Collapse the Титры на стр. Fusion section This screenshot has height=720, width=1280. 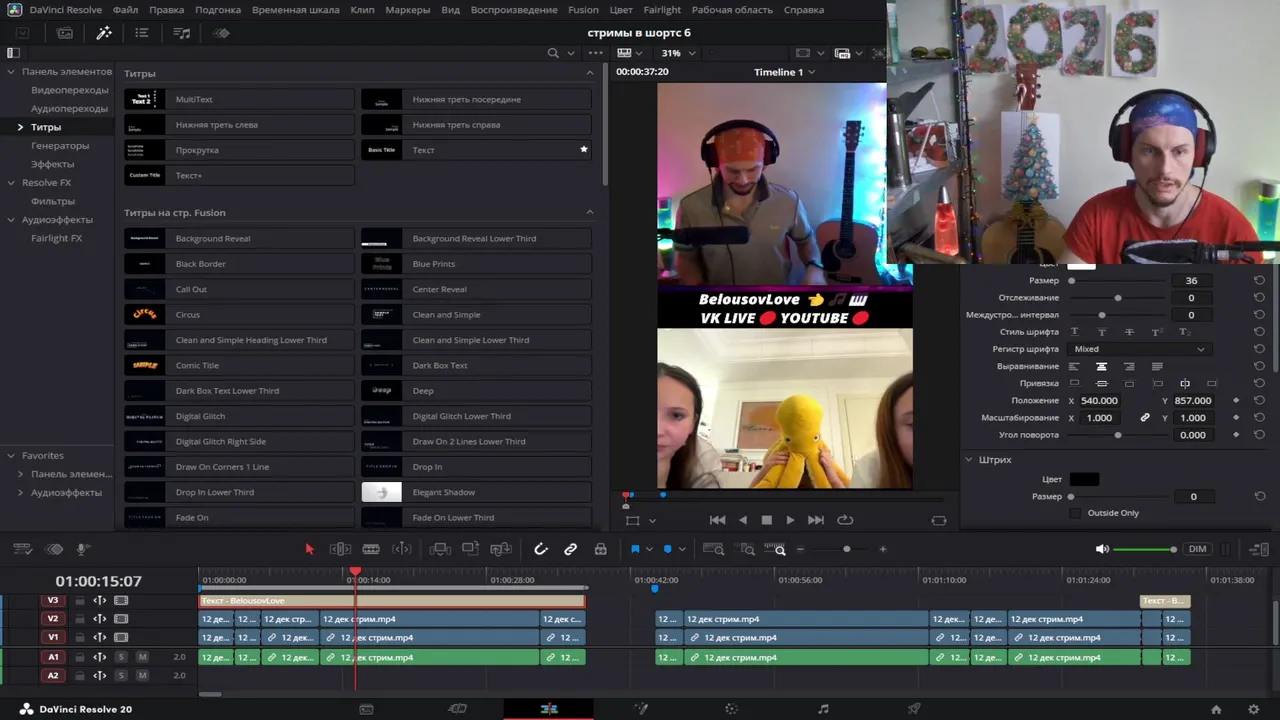pos(590,212)
